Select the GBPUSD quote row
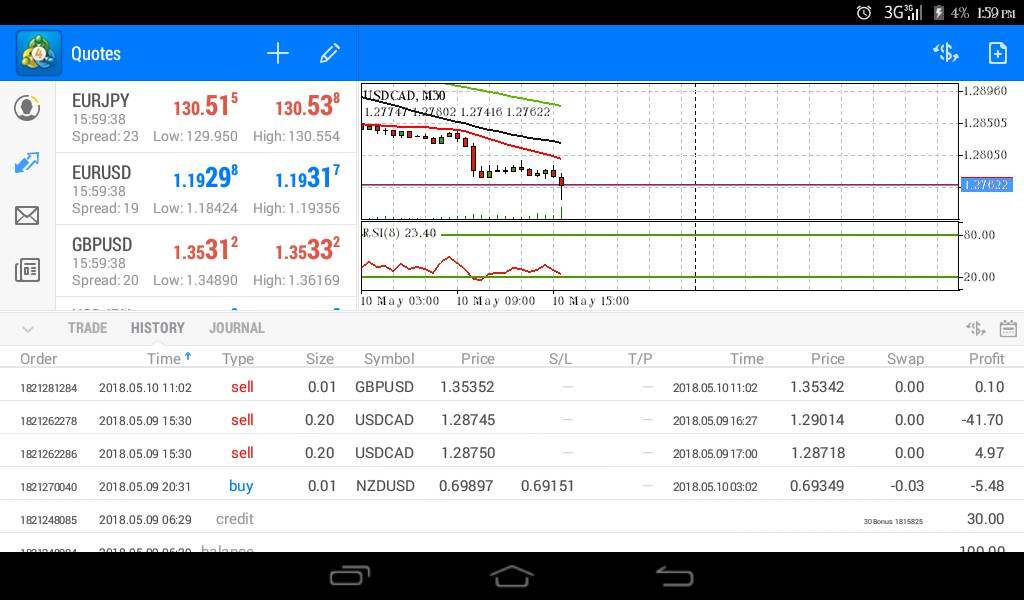This screenshot has height=600, width=1024. tap(206, 261)
